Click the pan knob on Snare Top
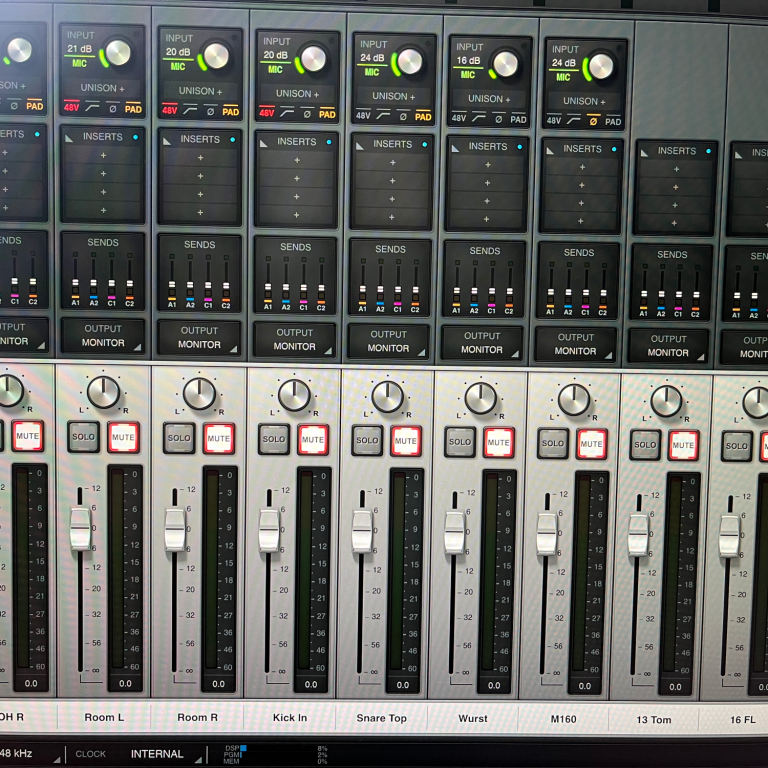 click(387, 397)
